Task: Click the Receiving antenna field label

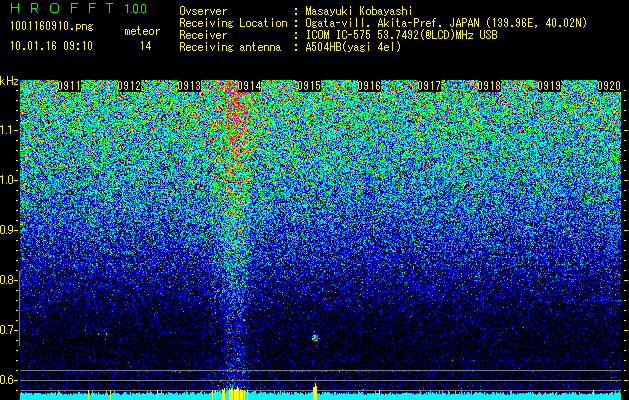Action: [x=230, y=47]
